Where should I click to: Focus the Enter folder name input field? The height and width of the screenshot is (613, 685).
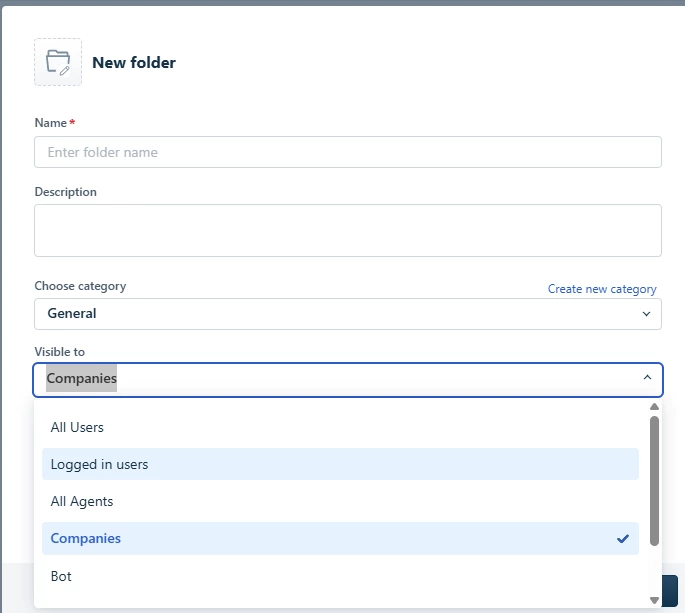pyautogui.click(x=348, y=152)
